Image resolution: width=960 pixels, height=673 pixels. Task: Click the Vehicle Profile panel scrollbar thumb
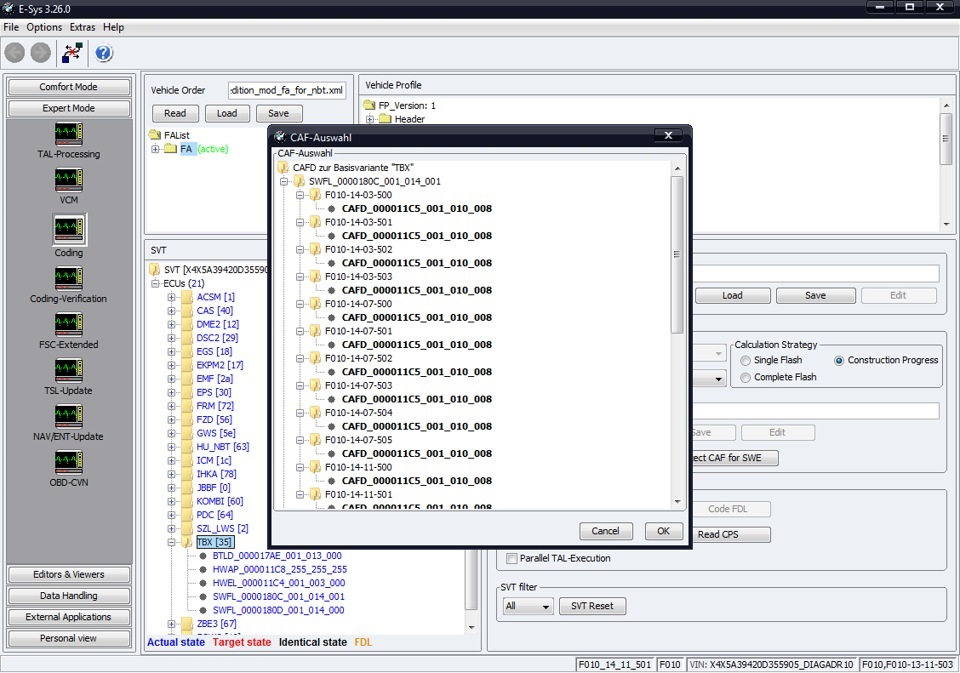click(x=946, y=139)
